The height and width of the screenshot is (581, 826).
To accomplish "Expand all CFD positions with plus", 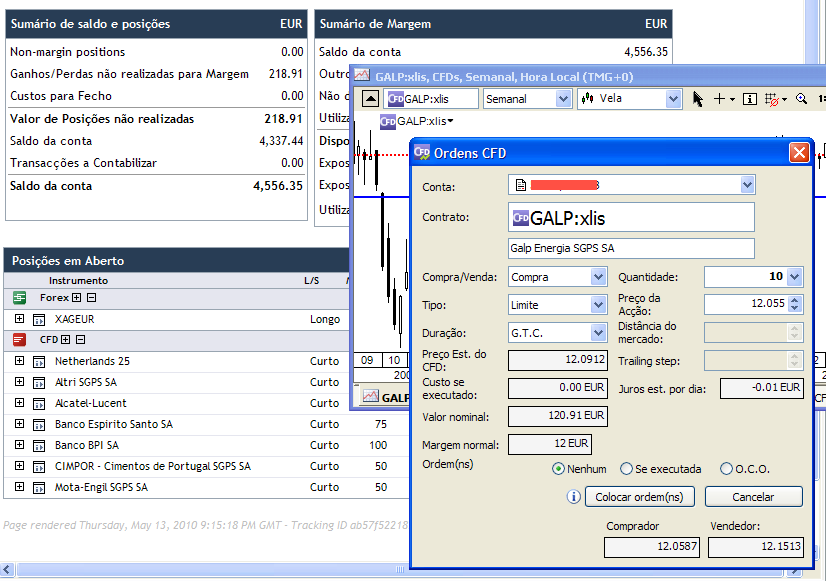I will [x=65, y=340].
